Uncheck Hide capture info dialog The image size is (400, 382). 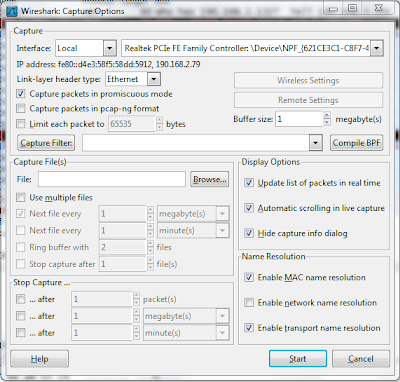[249, 233]
